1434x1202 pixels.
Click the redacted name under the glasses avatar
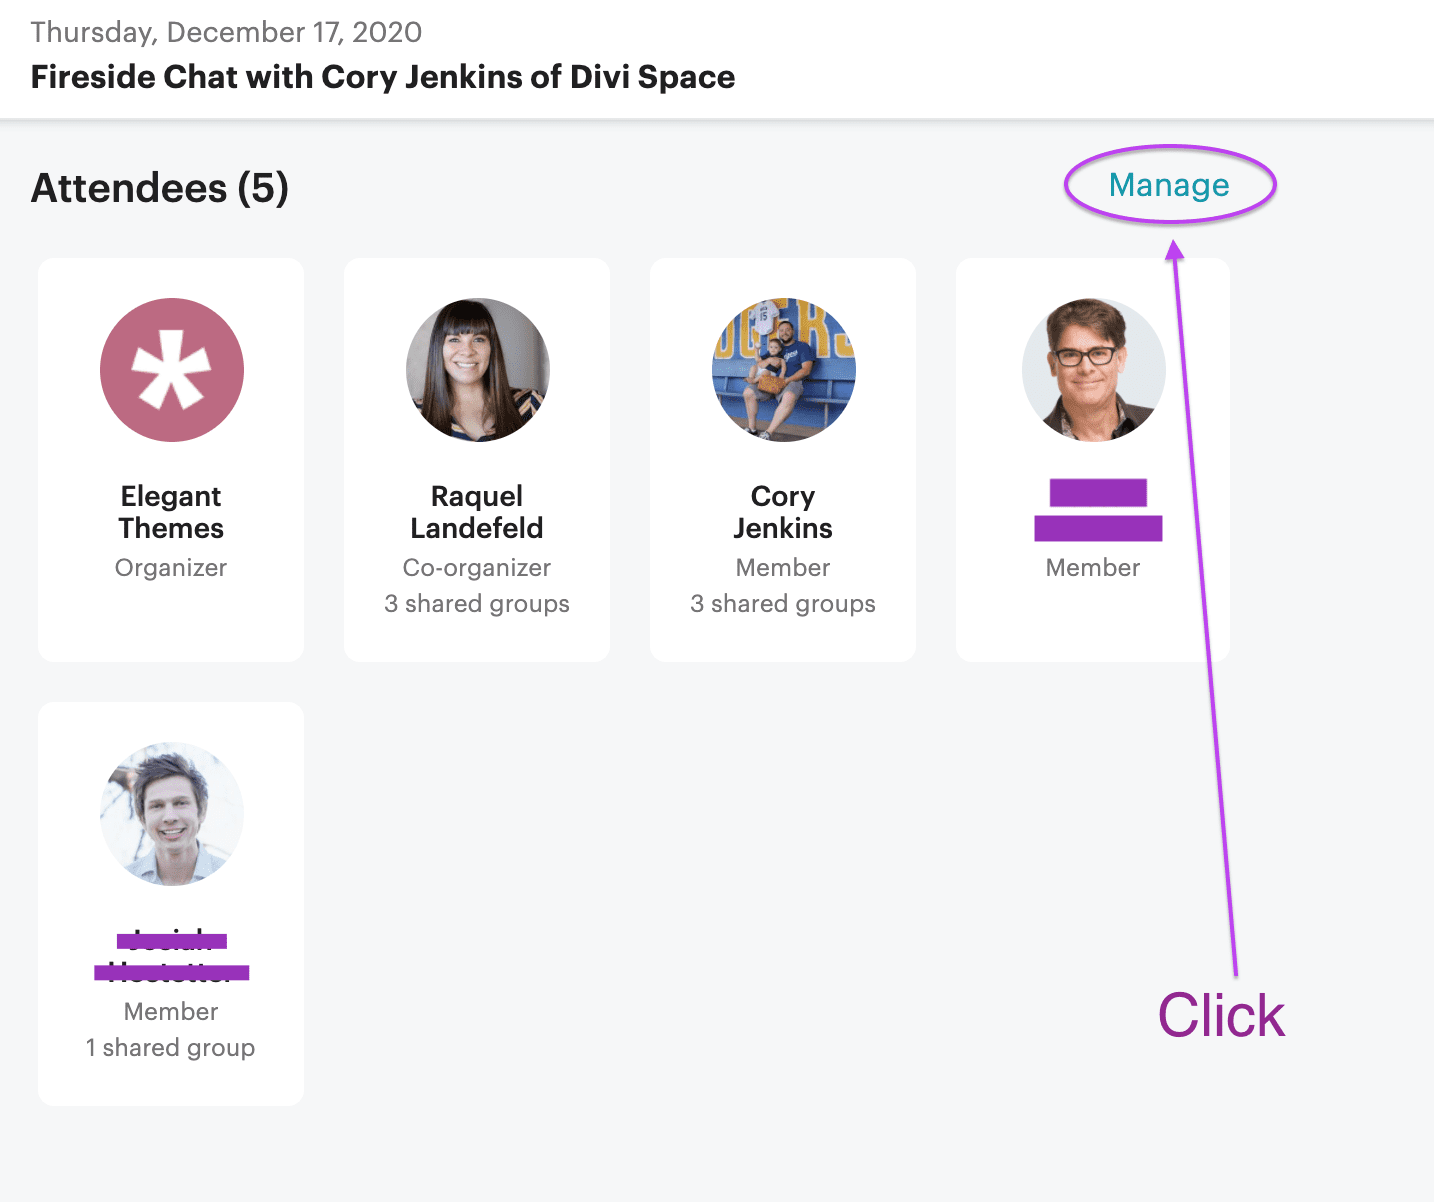[1097, 511]
